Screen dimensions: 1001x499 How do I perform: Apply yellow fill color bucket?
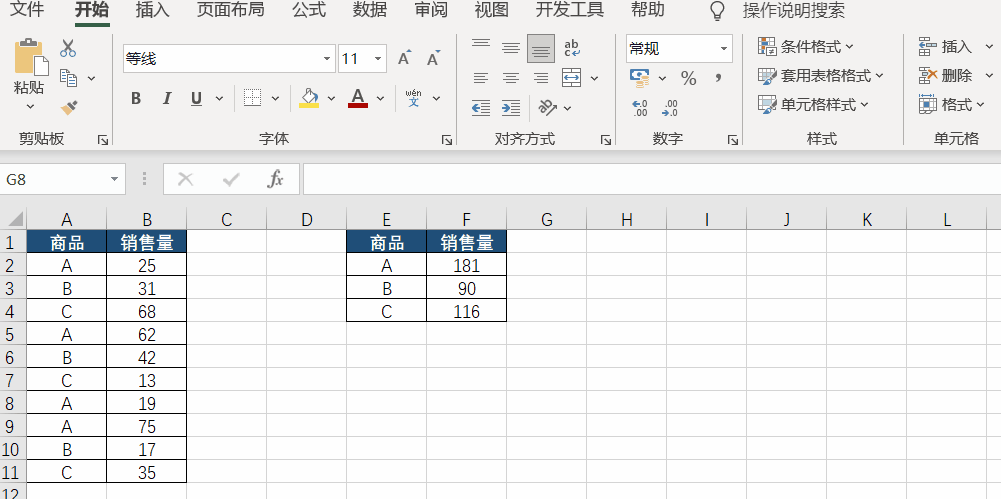coord(309,98)
